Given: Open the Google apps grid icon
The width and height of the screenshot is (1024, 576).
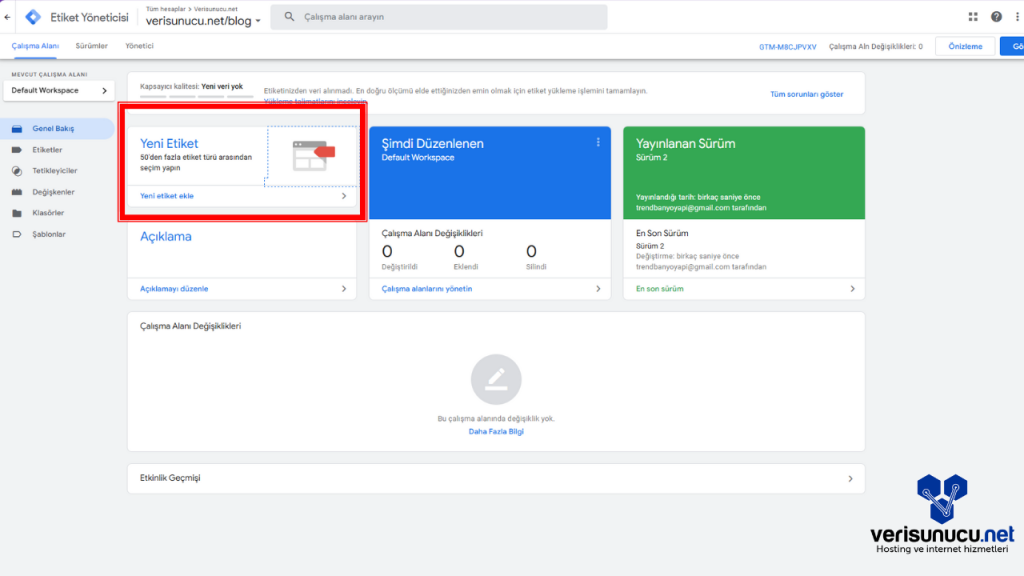Looking at the screenshot, I should tap(973, 17).
